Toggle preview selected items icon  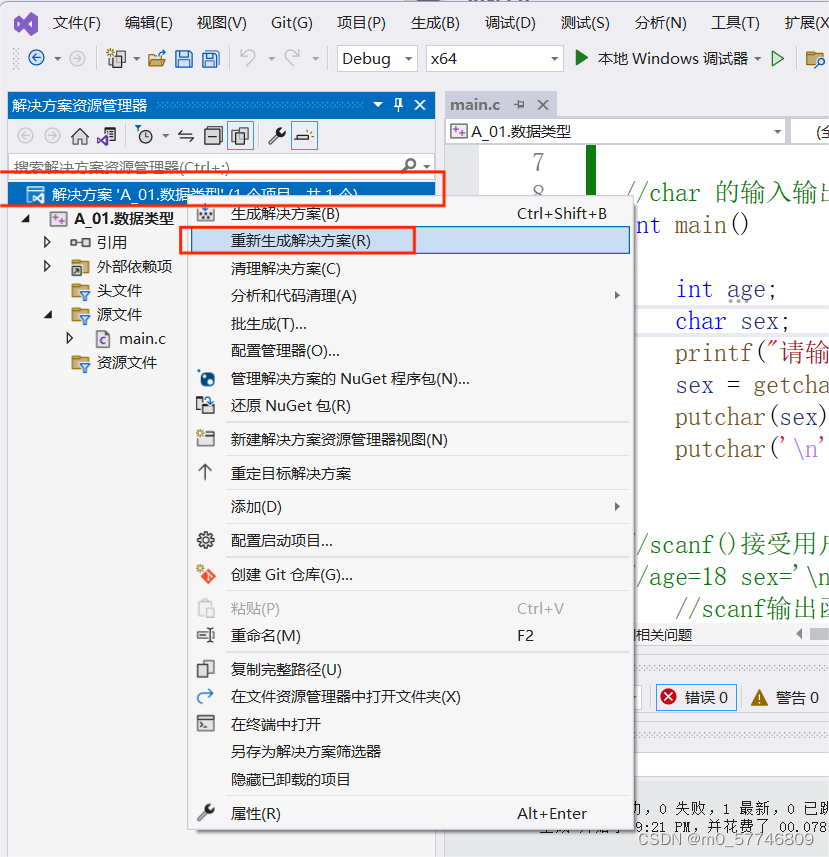point(304,136)
